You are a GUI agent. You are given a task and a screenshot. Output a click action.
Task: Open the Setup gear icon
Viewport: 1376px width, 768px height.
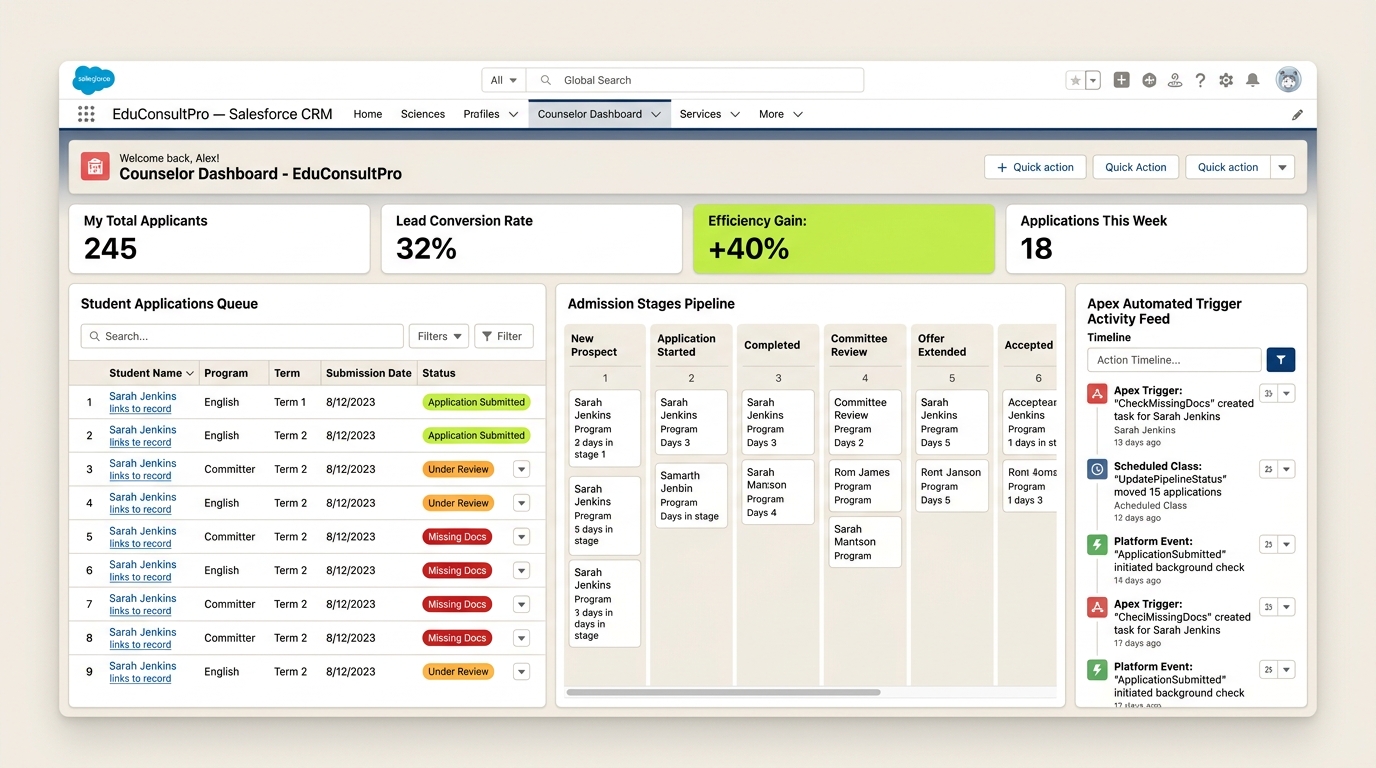coord(1226,80)
